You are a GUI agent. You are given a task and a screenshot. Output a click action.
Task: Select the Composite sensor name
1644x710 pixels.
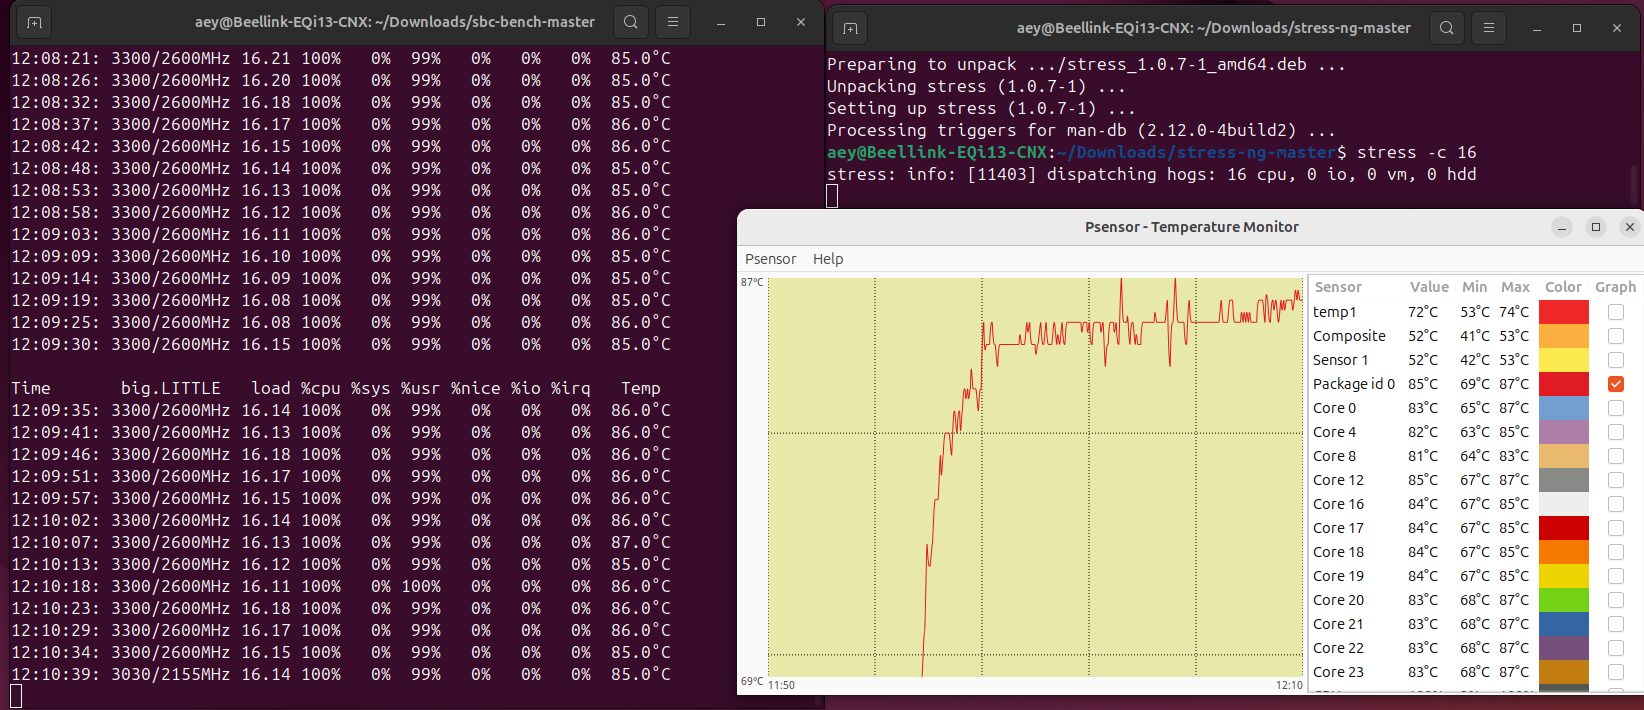(1349, 337)
